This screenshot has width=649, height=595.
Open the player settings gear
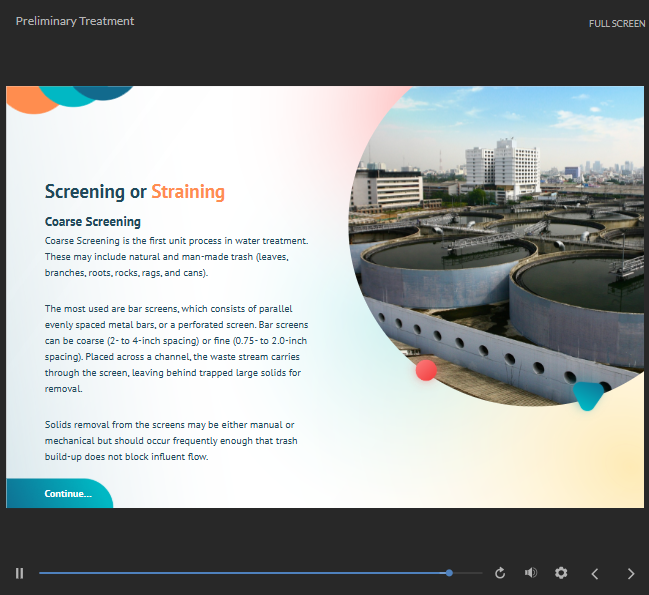point(561,573)
